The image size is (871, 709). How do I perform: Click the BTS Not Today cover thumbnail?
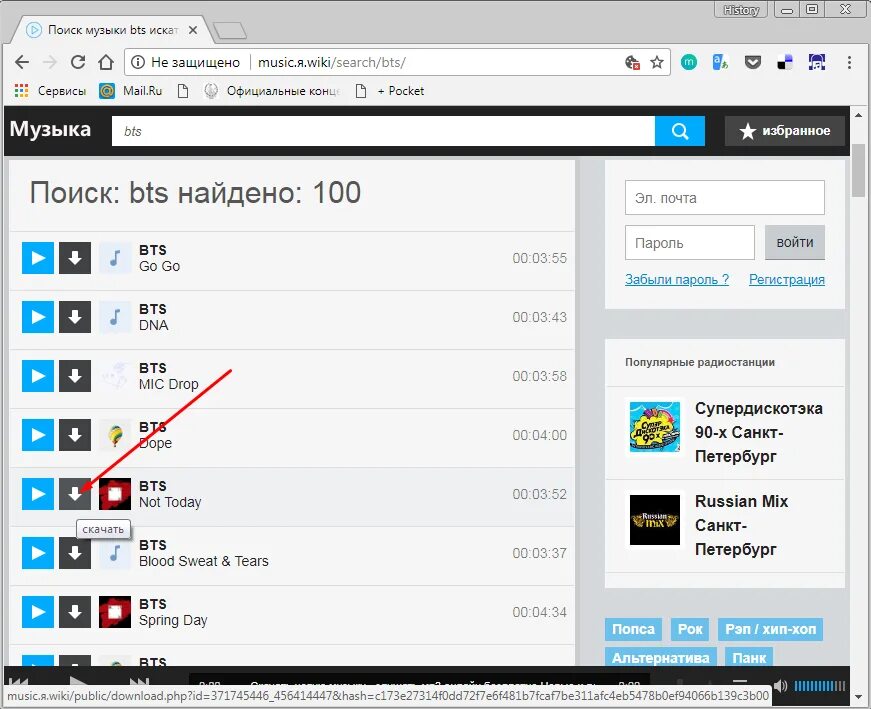pyautogui.click(x=115, y=494)
